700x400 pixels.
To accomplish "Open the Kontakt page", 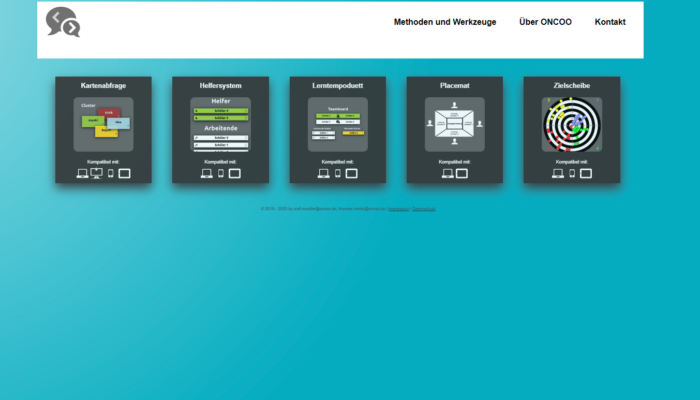I will coord(610,22).
